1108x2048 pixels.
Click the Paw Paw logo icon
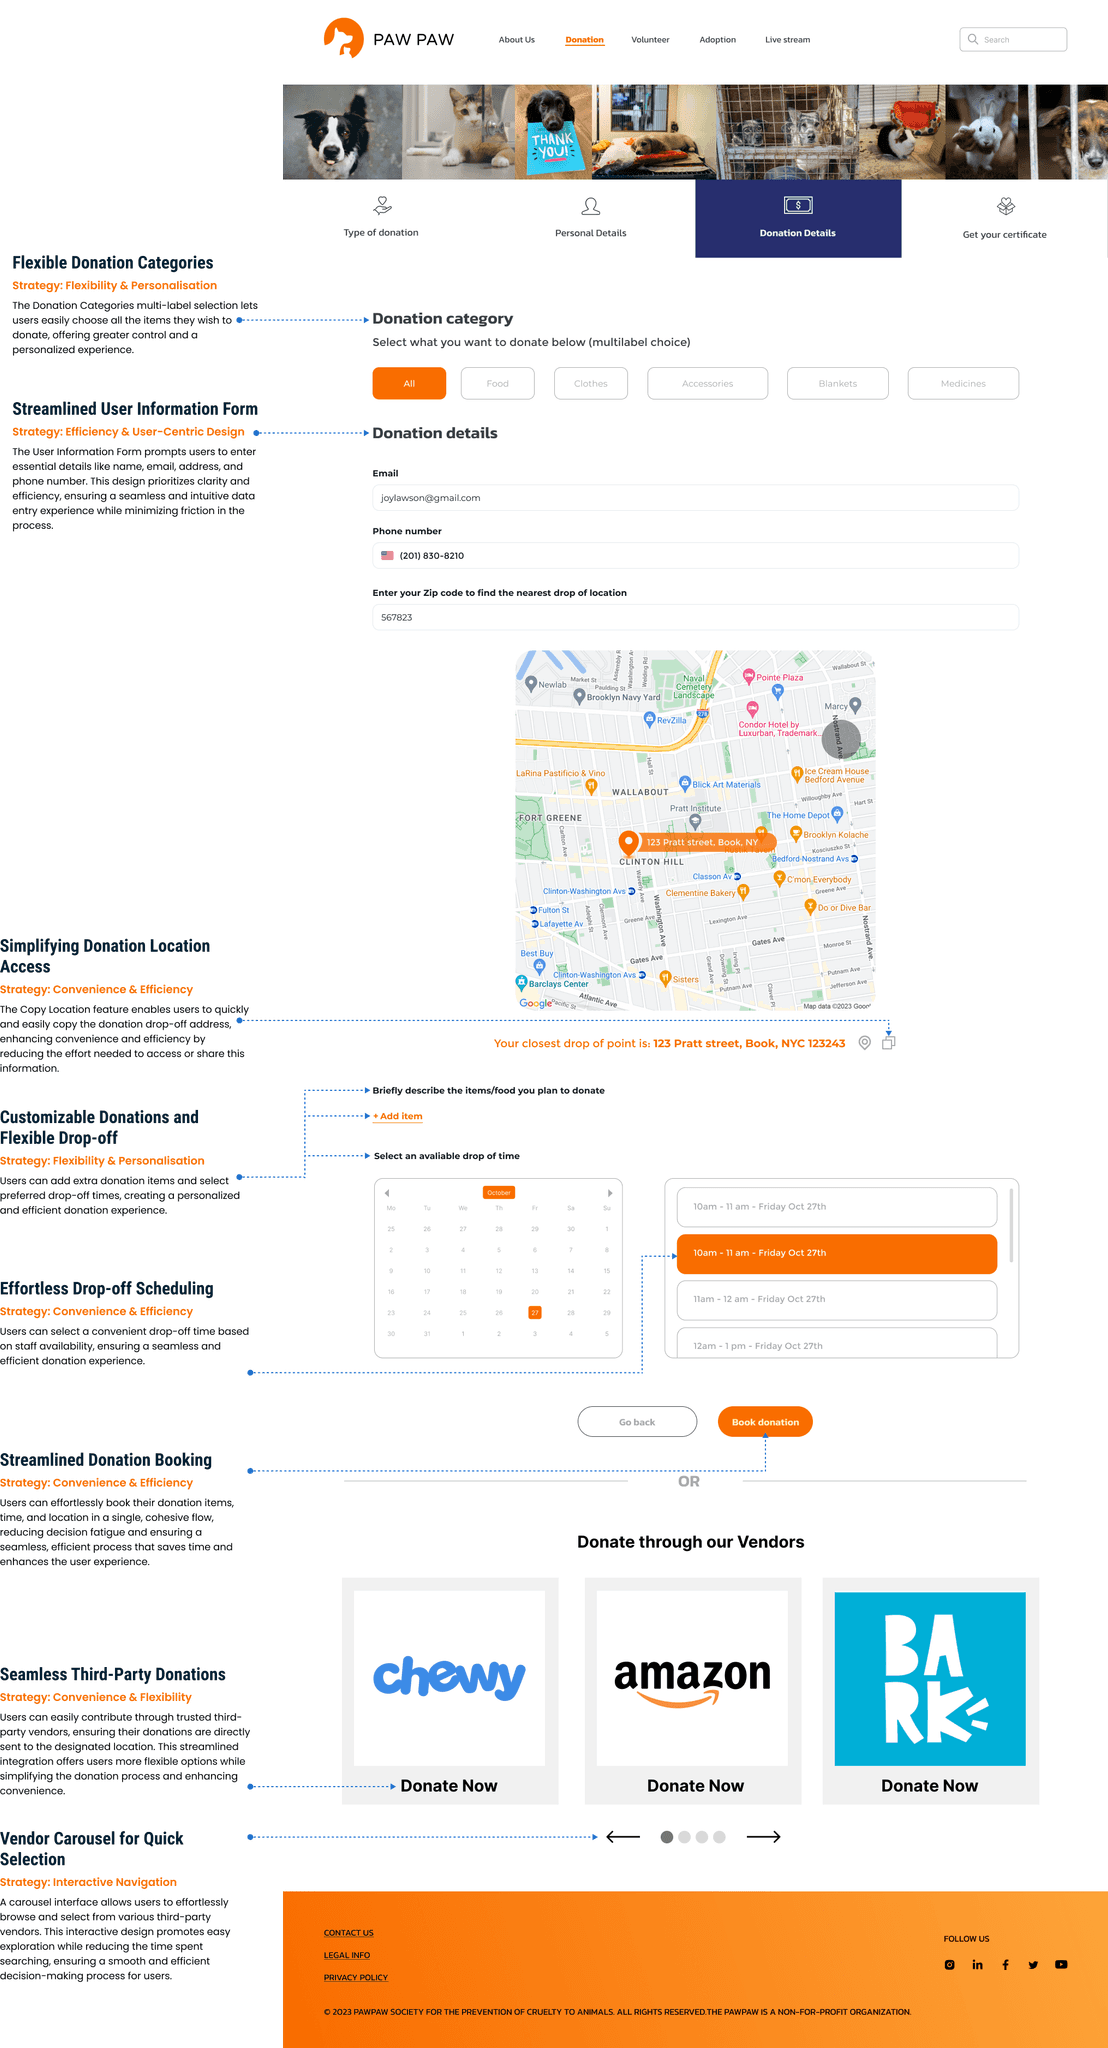pyautogui.click(x=343, y=38)
